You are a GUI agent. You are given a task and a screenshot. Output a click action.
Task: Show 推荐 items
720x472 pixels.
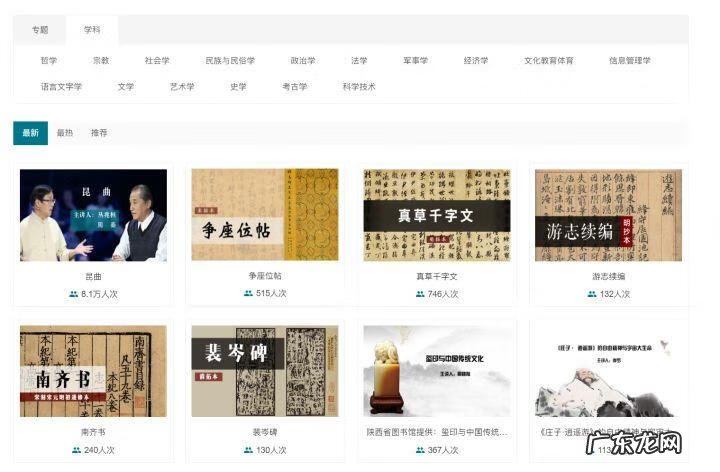pos(99,133)
